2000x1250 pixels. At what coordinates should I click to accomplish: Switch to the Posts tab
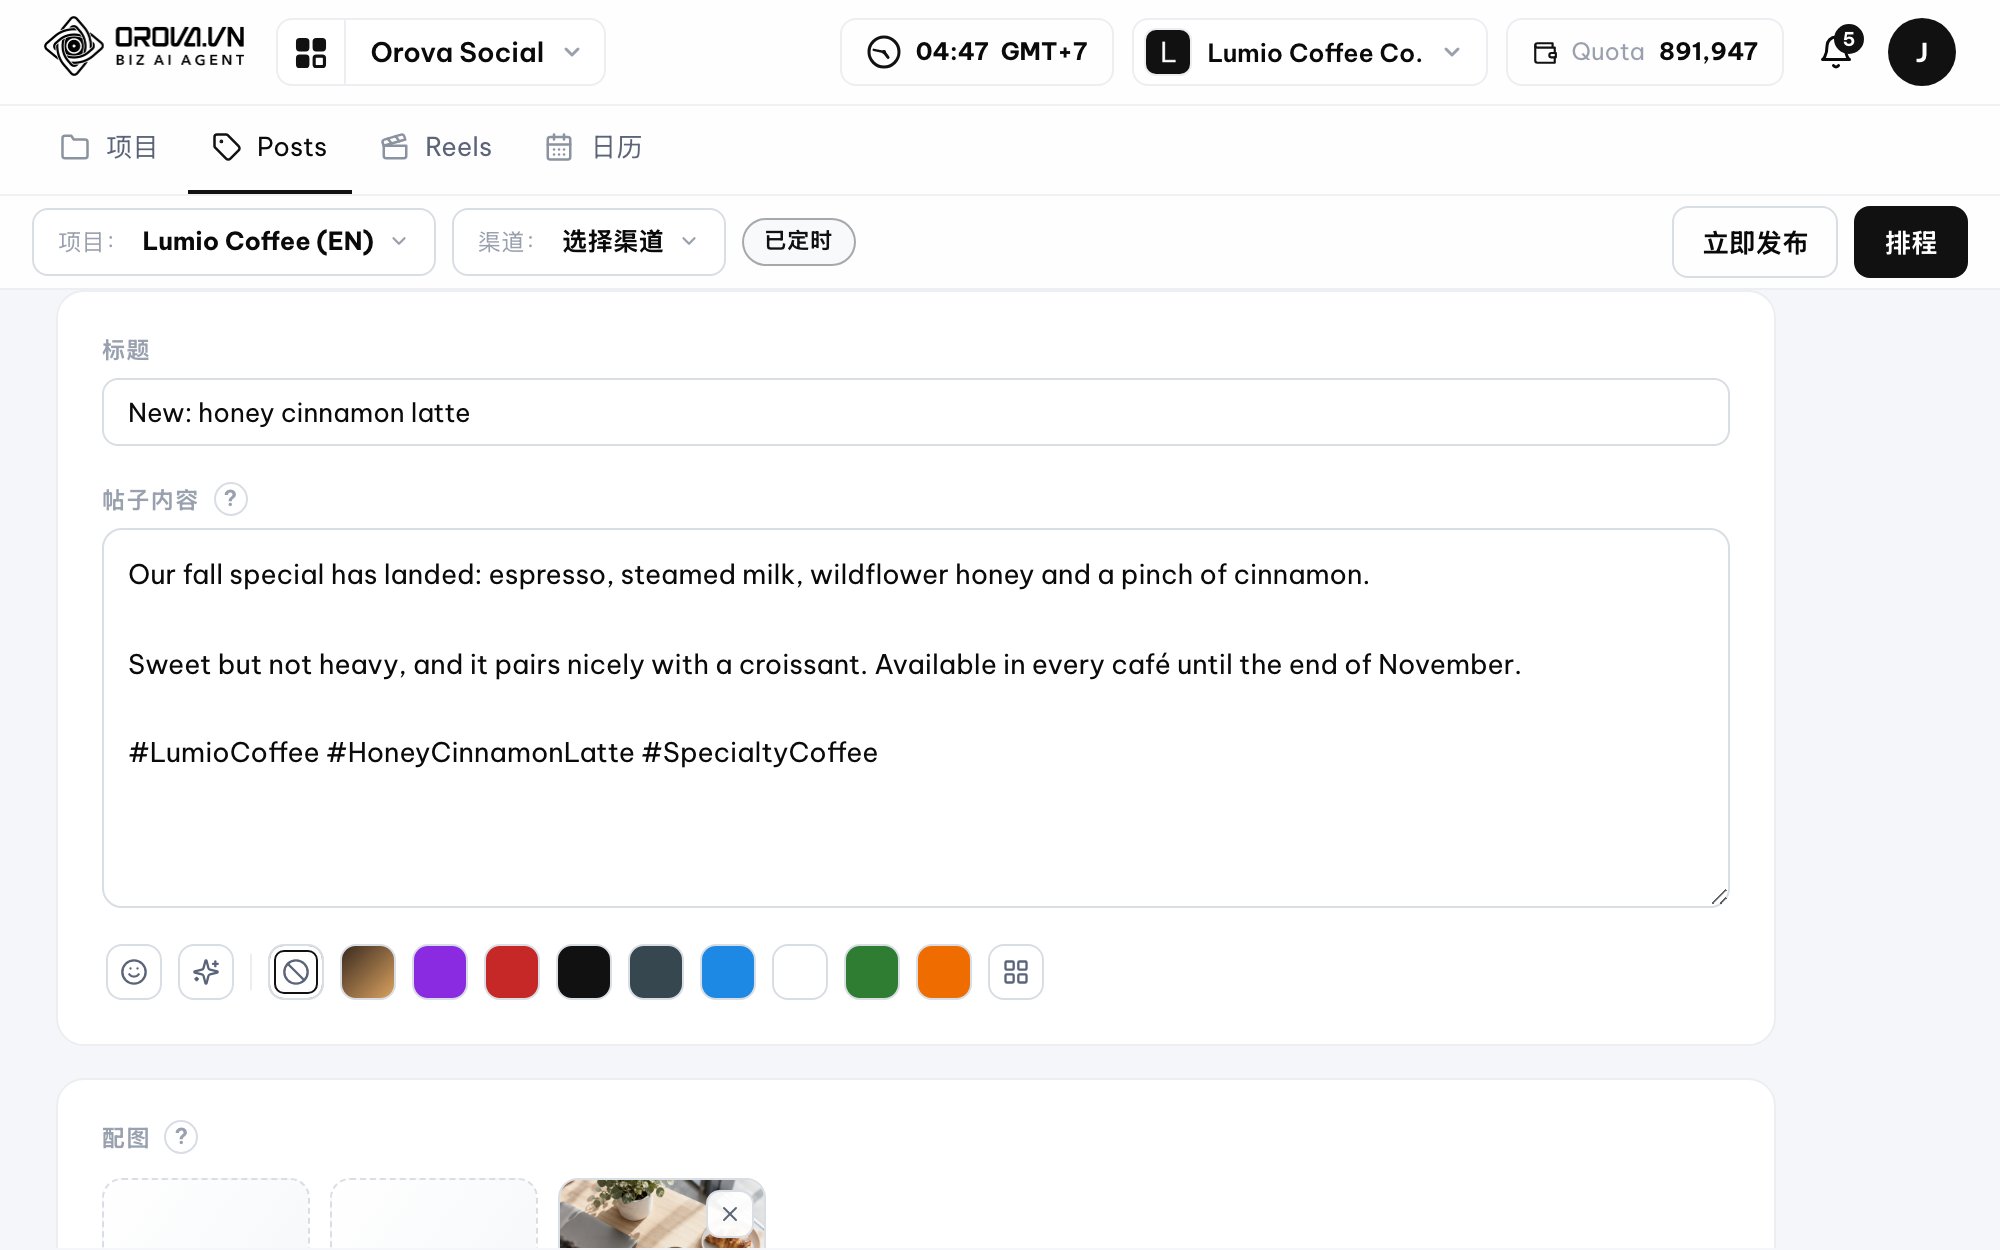pos(270,148)
